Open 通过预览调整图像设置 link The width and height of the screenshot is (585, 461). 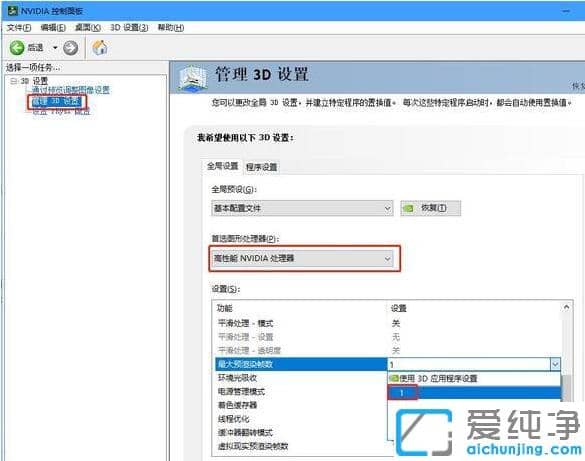(x=71, y=90)
